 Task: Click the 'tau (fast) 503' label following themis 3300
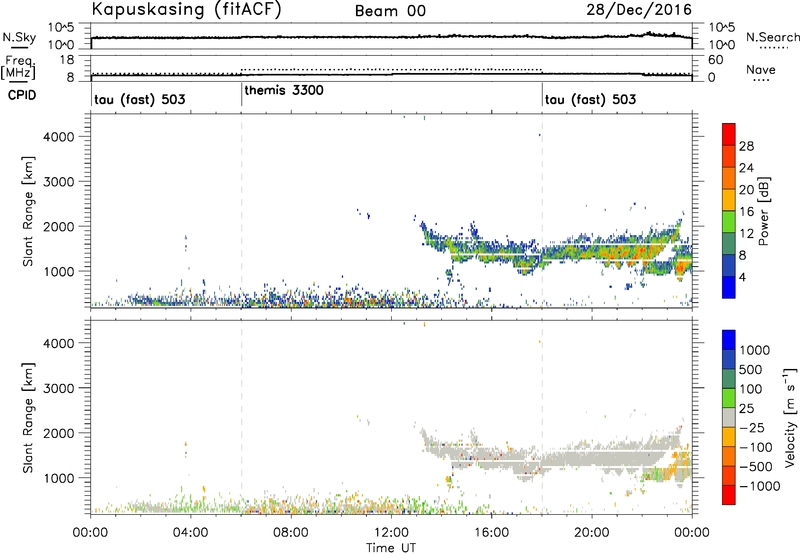pos(590,99)
